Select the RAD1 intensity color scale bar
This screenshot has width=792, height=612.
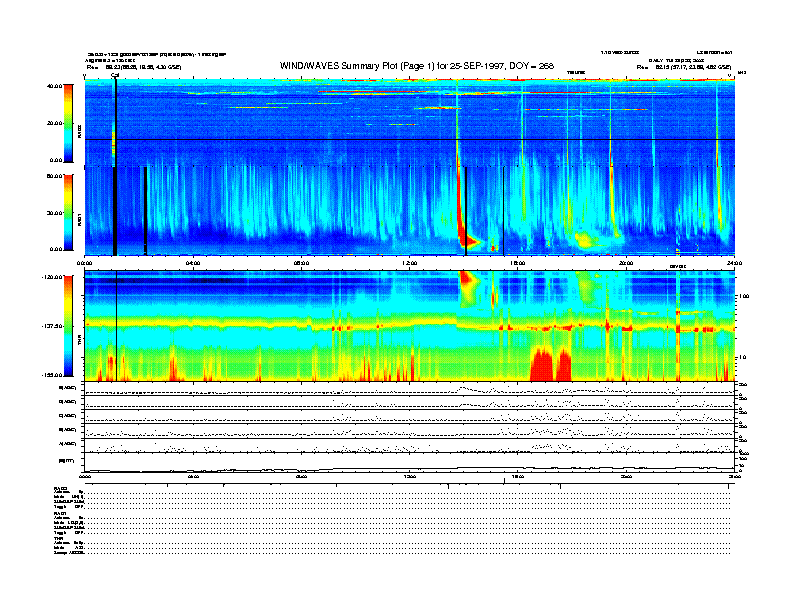[x=68, y=213]
